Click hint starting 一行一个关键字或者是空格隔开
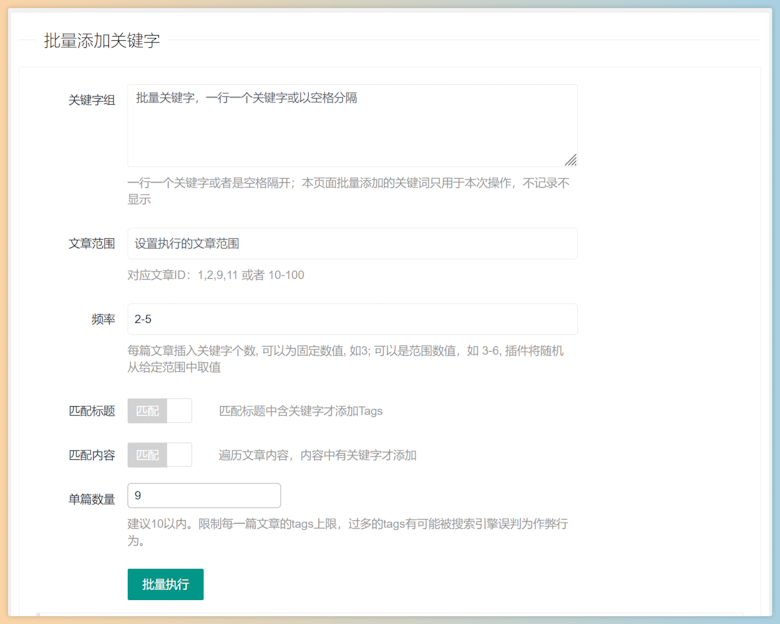 [349, 191]
